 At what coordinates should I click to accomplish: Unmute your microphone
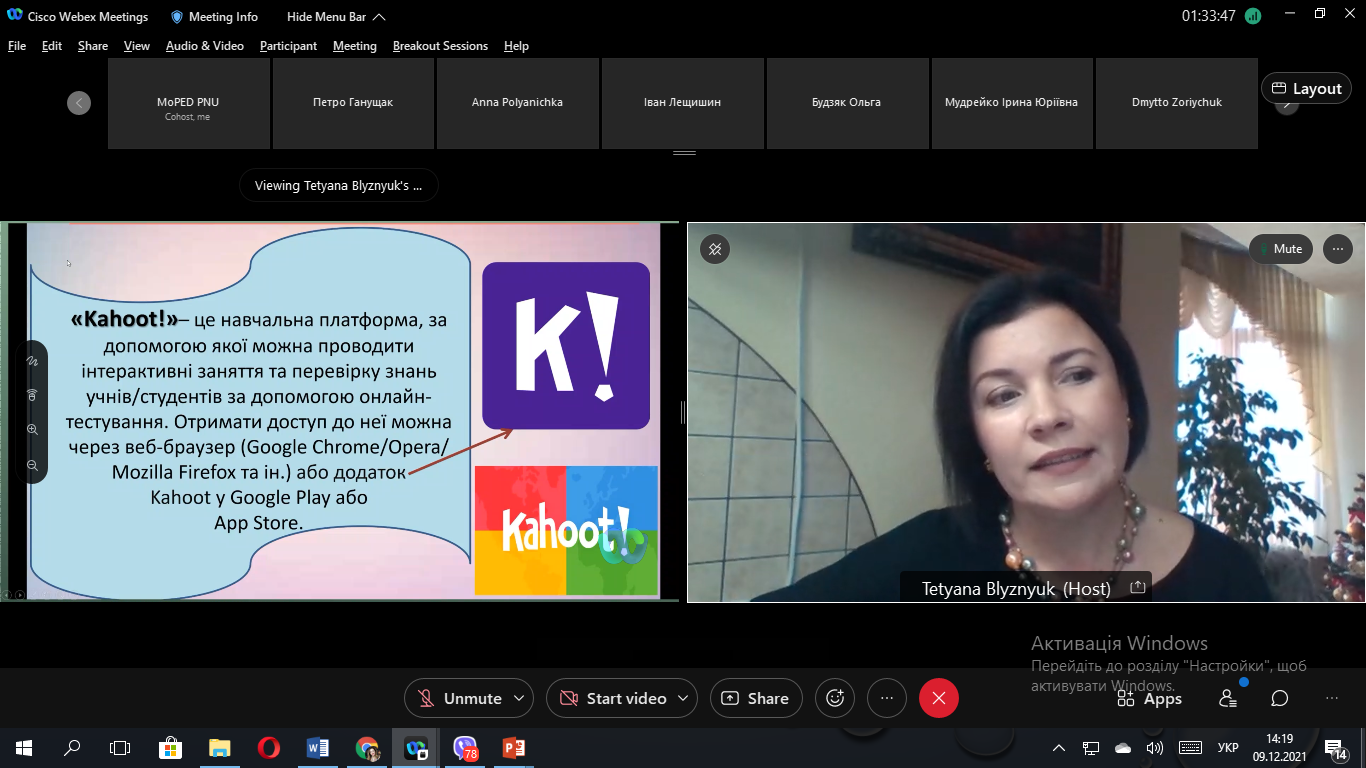[x=458, y=698]
